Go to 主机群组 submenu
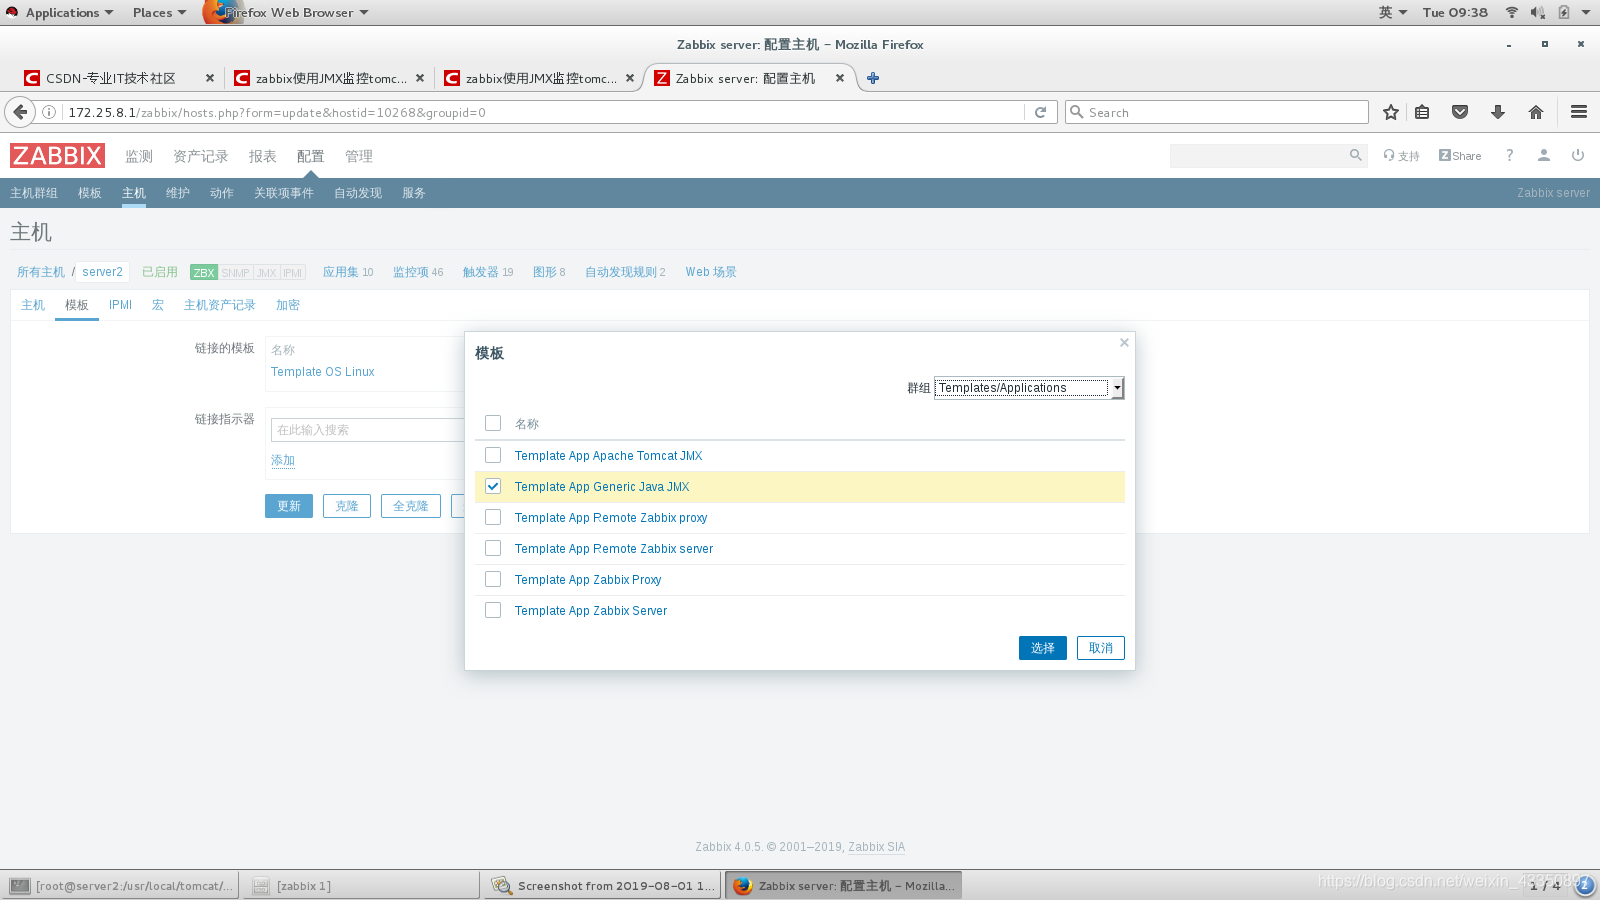This screenshot has height=900, width=1600. pos(34,193)
